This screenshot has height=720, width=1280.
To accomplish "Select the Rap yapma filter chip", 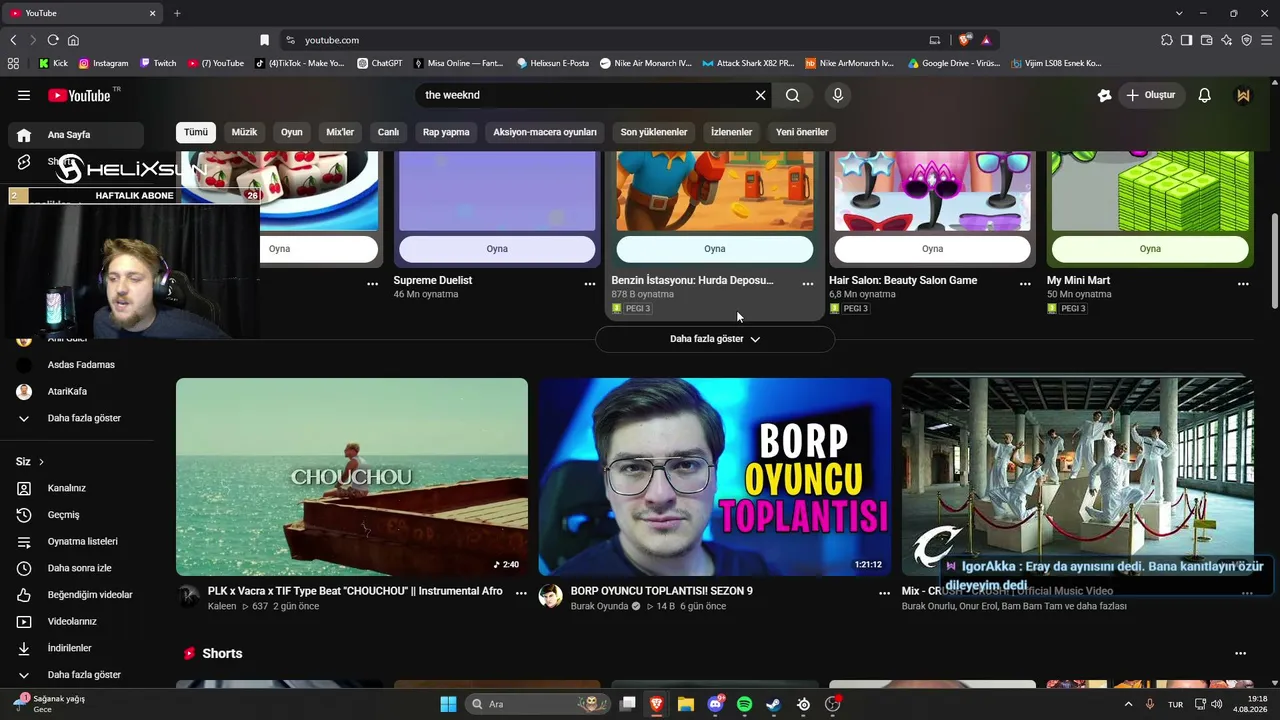I will (446, 132).
